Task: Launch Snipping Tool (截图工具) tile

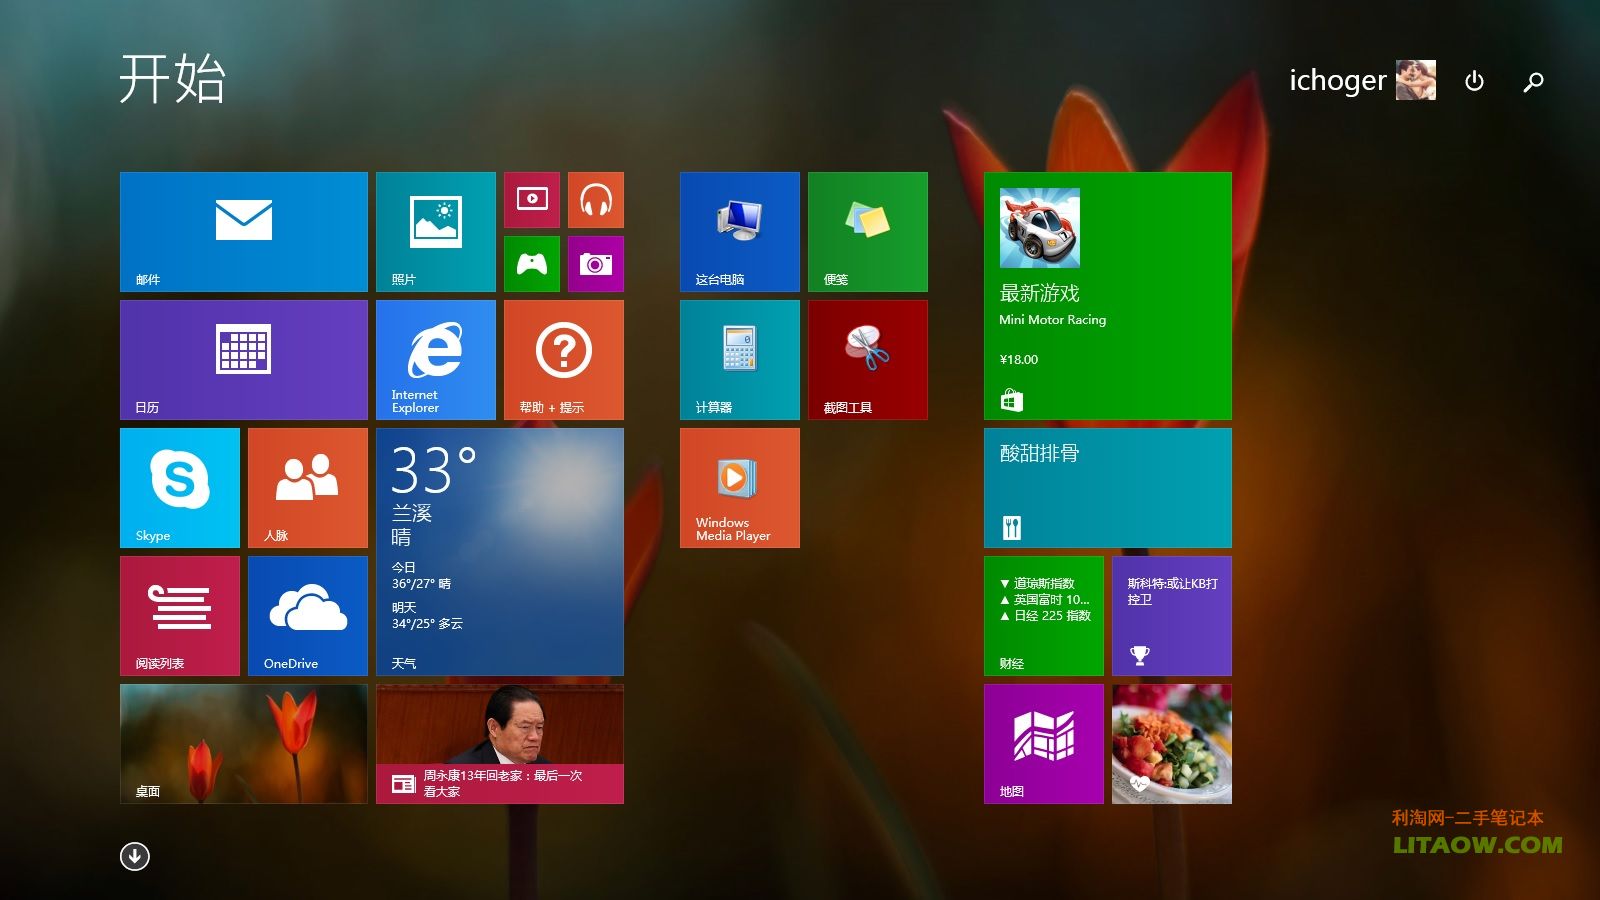Action: tap(868, 360)
